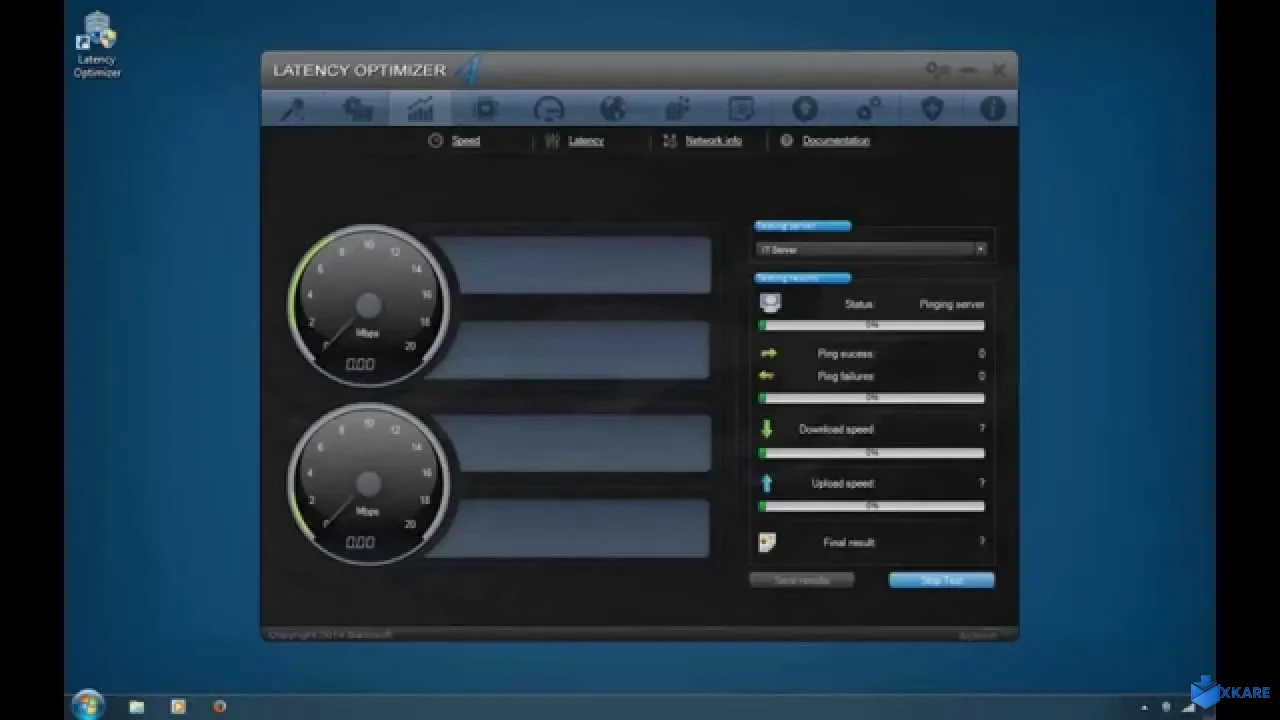The width and height of the screenshot is (1280, 720).
Task: Click the Stop Test button
Action: (942, 580)
